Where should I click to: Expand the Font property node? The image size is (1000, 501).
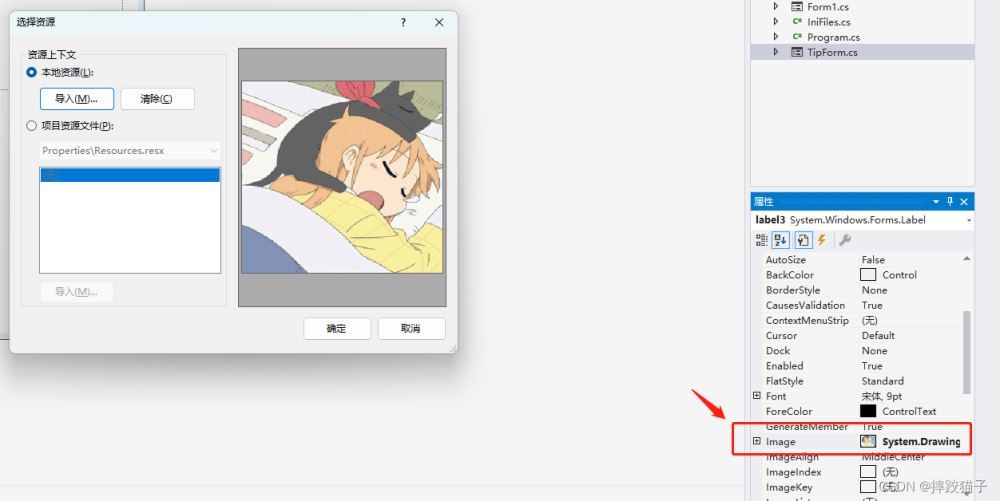coord(757,396)
